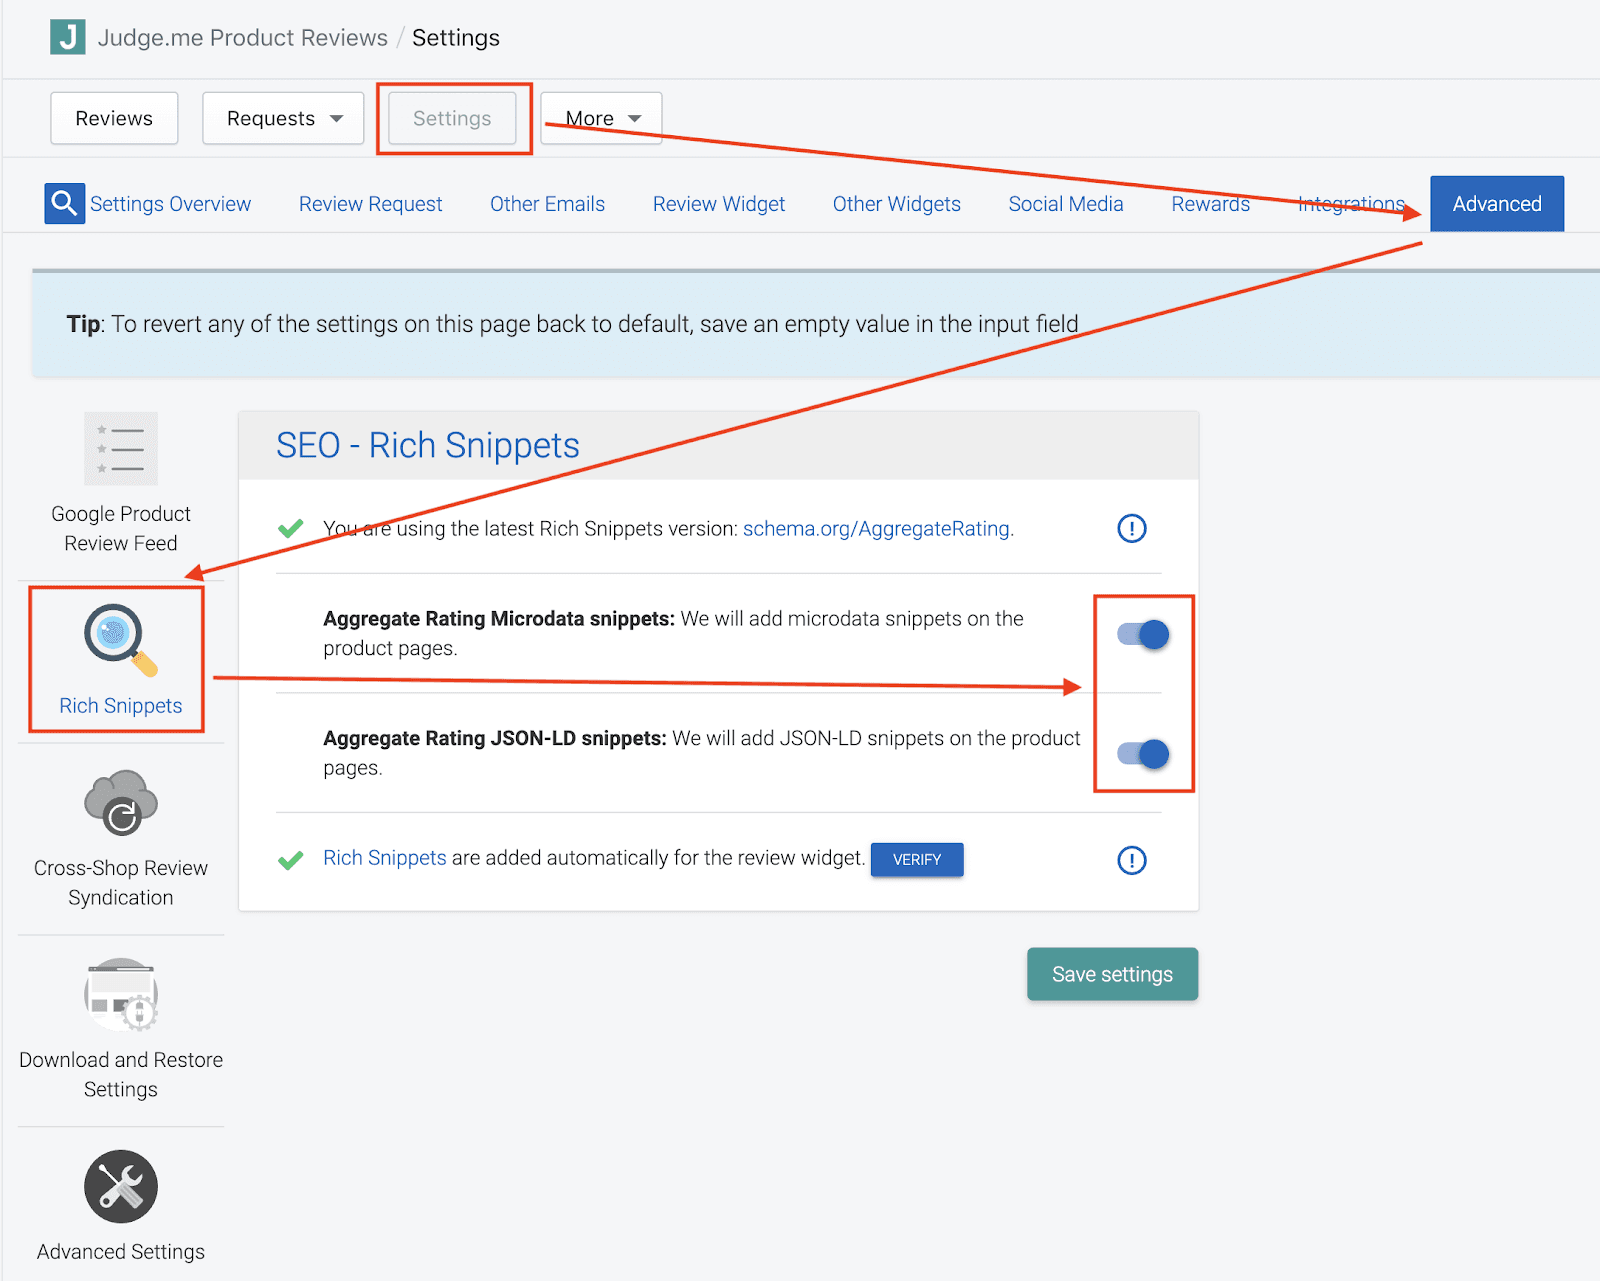Viewport: 1600px width, 1281px height.
Task: Click the Reviews button
Action: pos(114,118)
